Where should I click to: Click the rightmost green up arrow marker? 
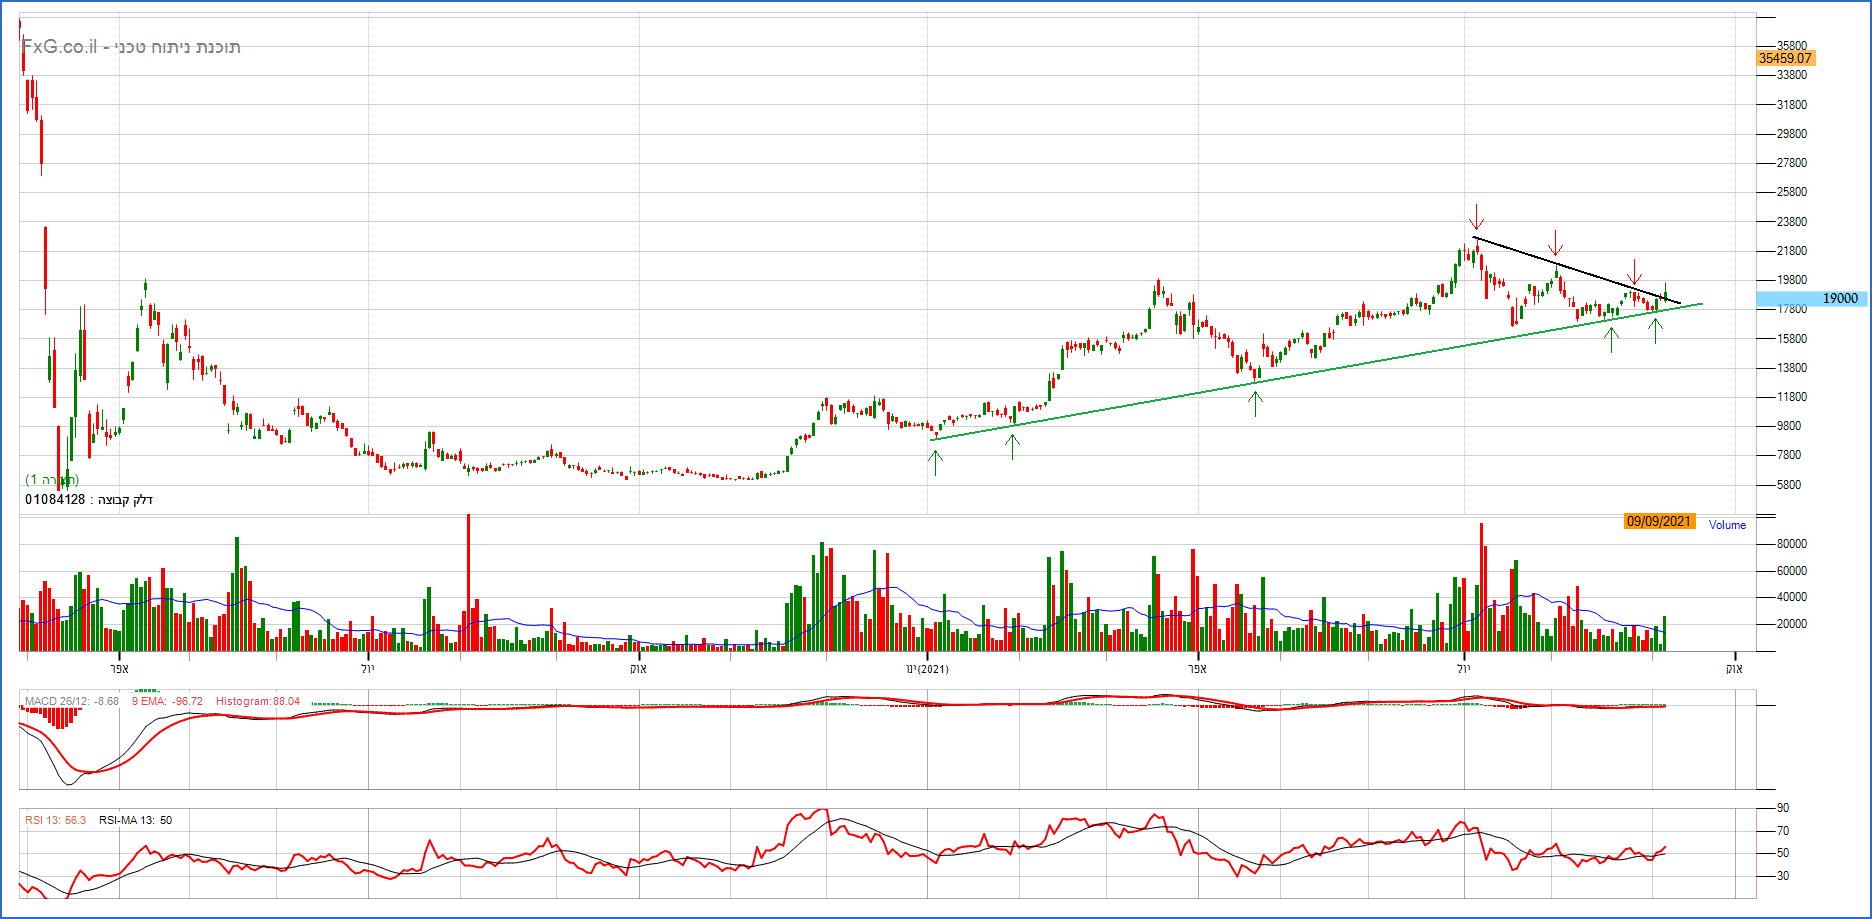(1656, 330)
